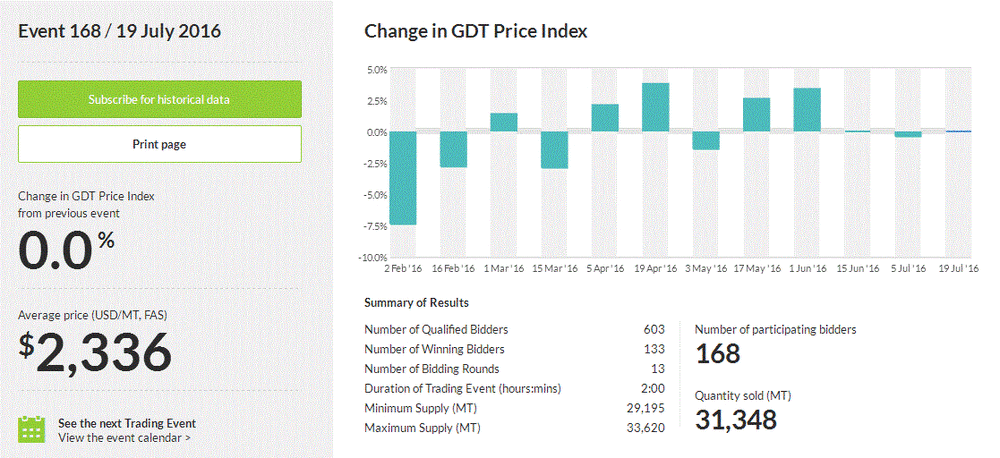Click the 15 Jun '16 axis label

[x=858, y=269]
